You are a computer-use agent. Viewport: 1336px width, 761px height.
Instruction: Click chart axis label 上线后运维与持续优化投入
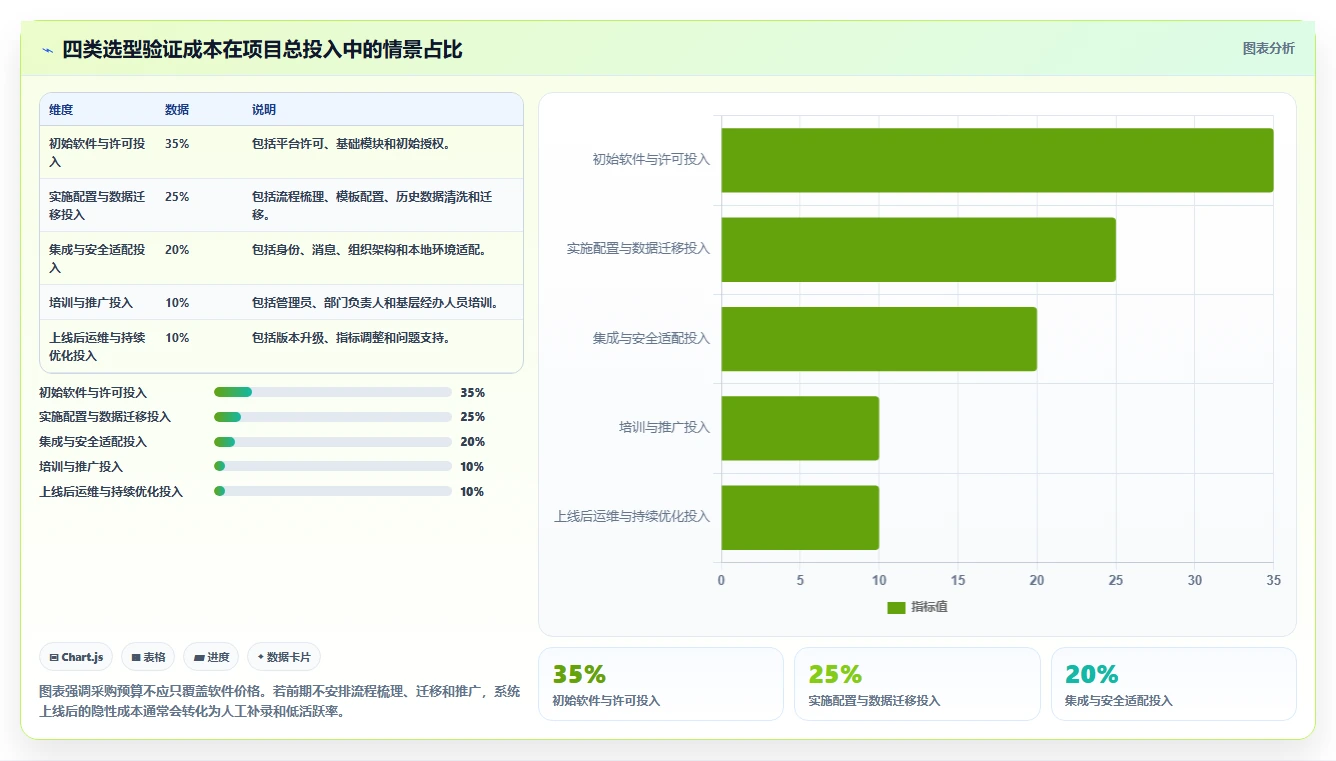[632, 517]
